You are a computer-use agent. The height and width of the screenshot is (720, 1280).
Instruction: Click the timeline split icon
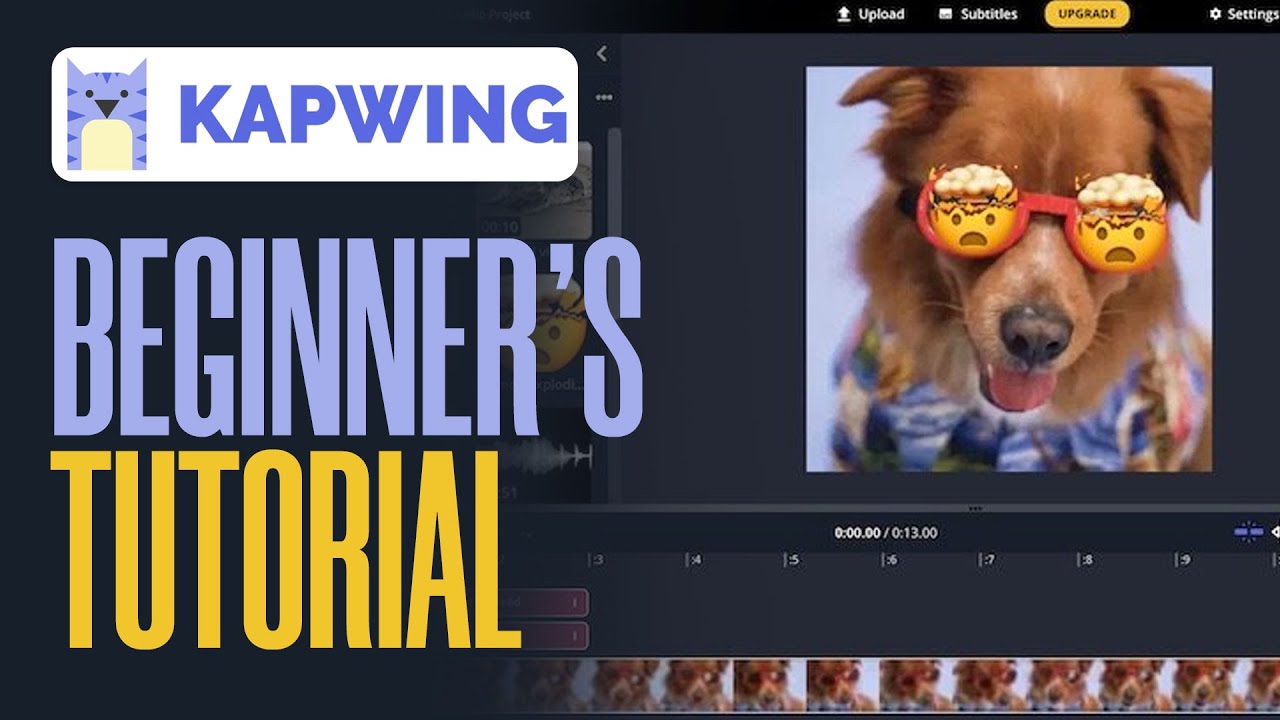click(x=1248, y=532)
